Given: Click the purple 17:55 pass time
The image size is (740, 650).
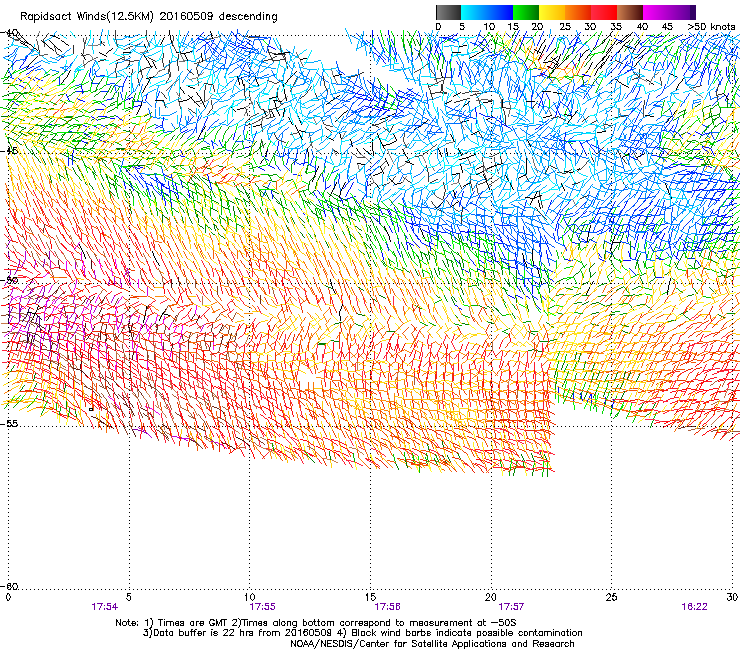Looking at the screenshot, I should tap(262, 607).
